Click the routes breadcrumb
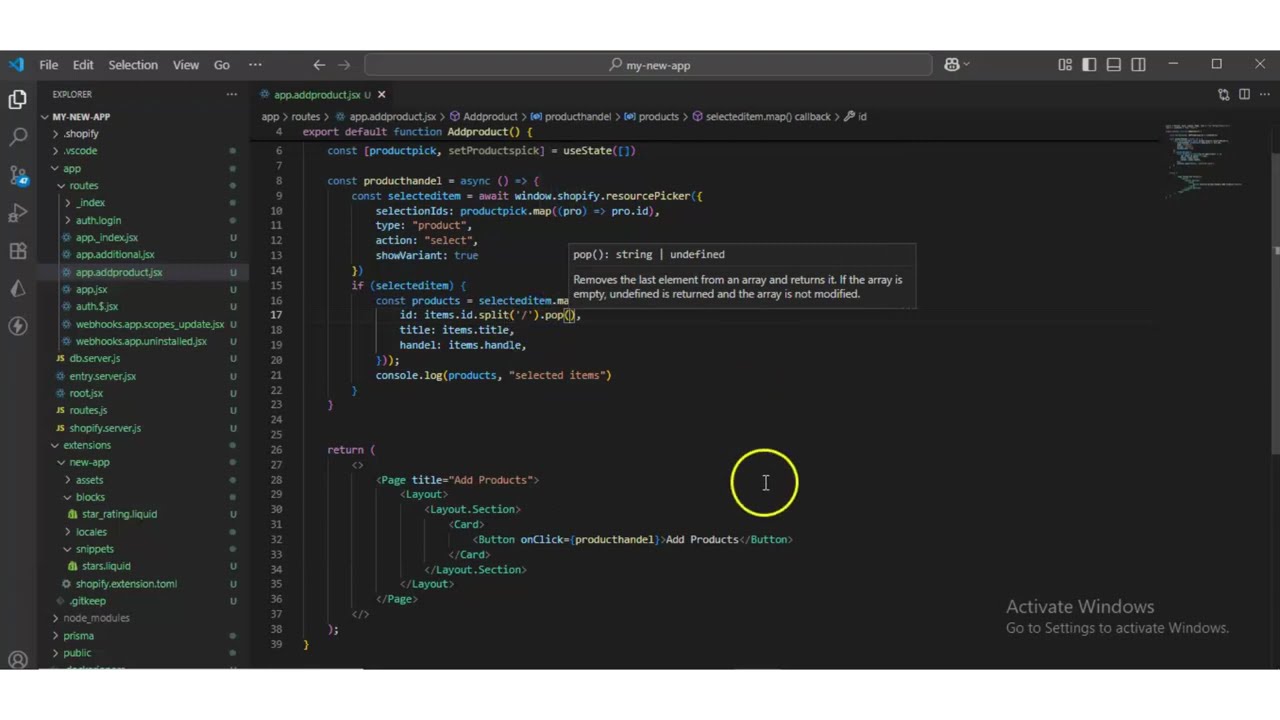 pos(305,116)
